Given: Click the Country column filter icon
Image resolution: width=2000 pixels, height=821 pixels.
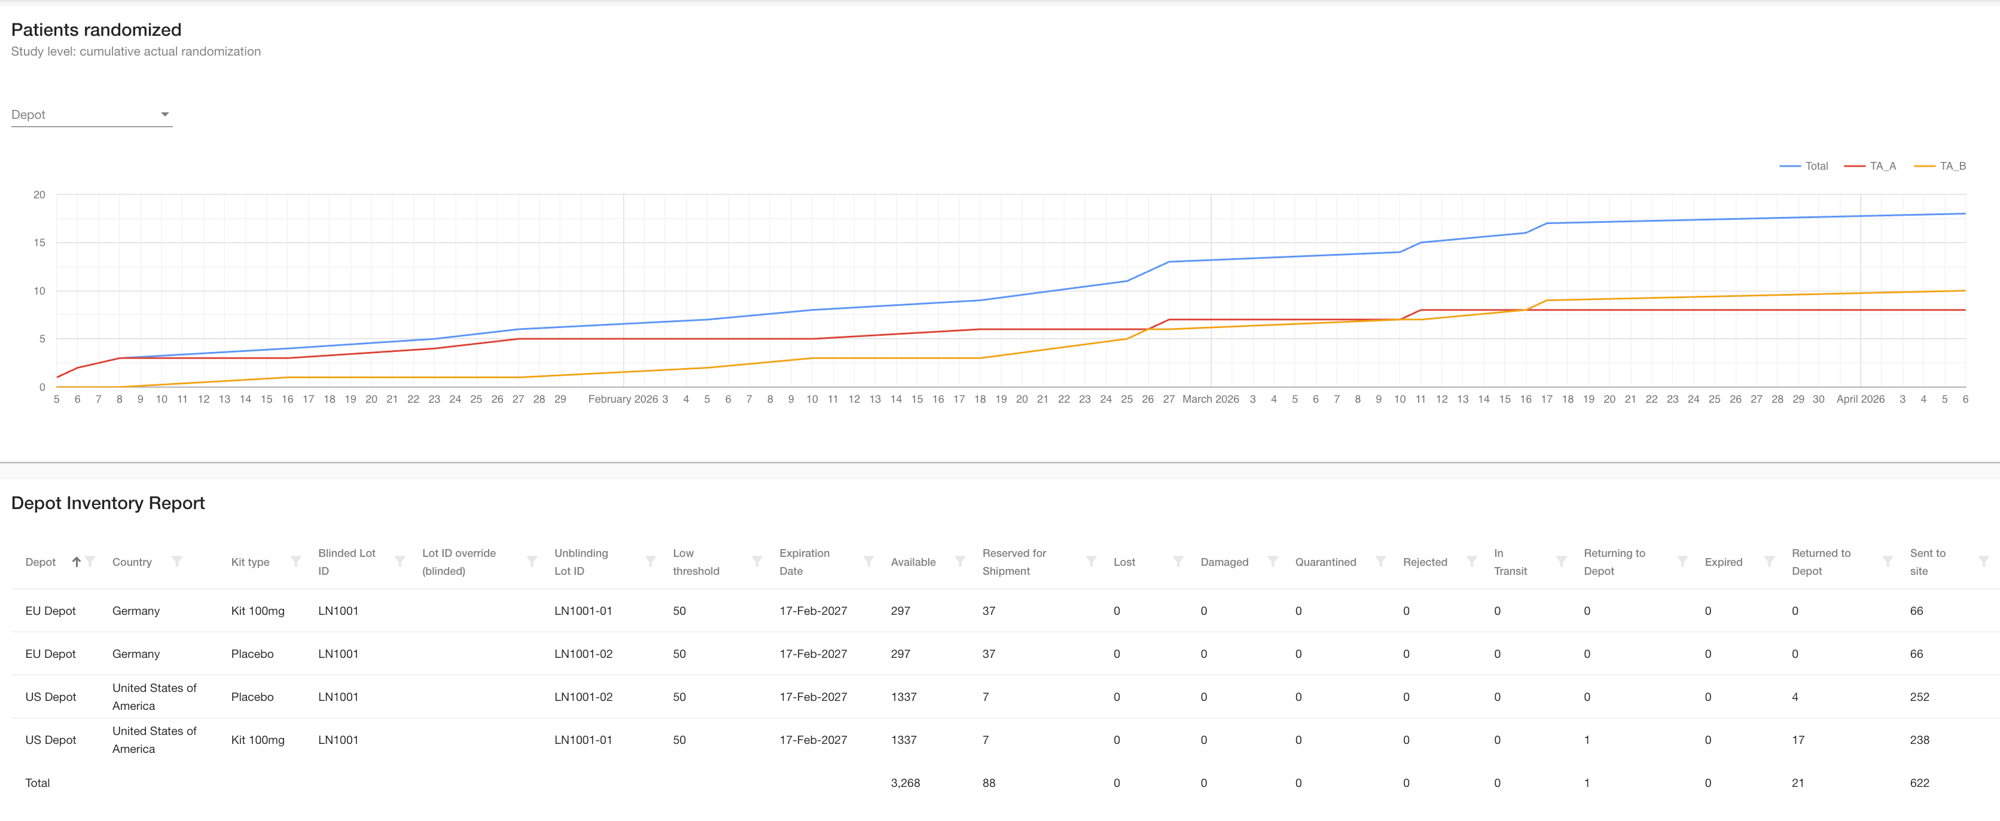Looking at the screenshot, I should click(x=177, y=562).
